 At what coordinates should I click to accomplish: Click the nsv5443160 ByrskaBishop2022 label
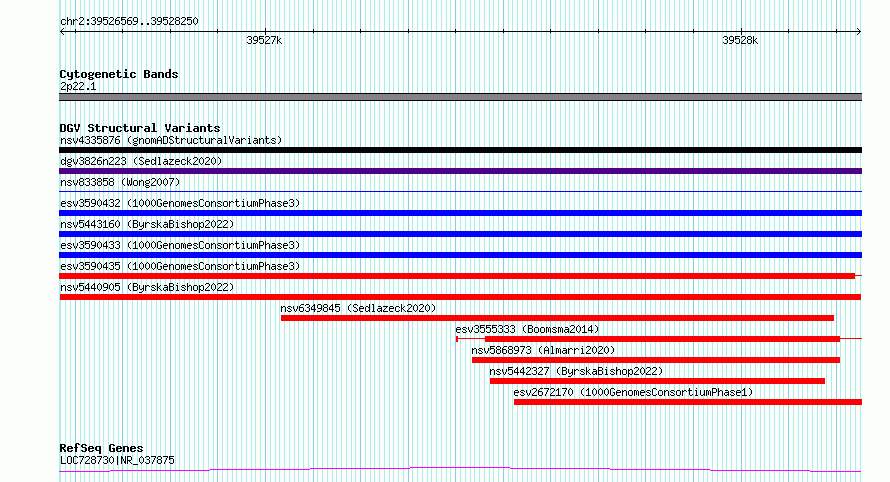point(147,224)
